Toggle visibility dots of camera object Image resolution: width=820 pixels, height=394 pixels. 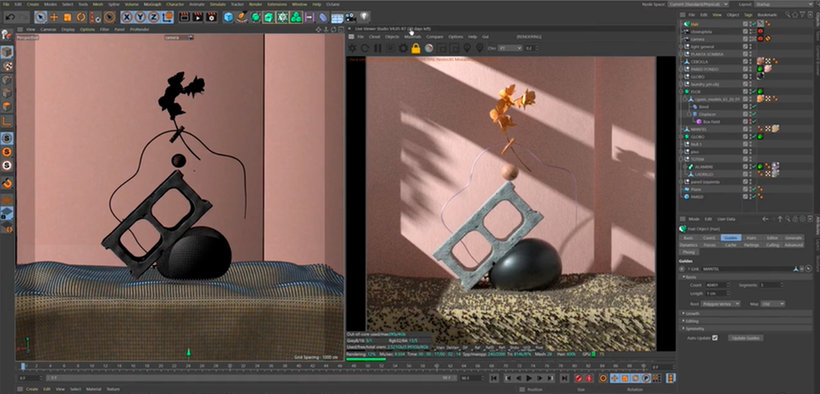click(x=751, y=39)
